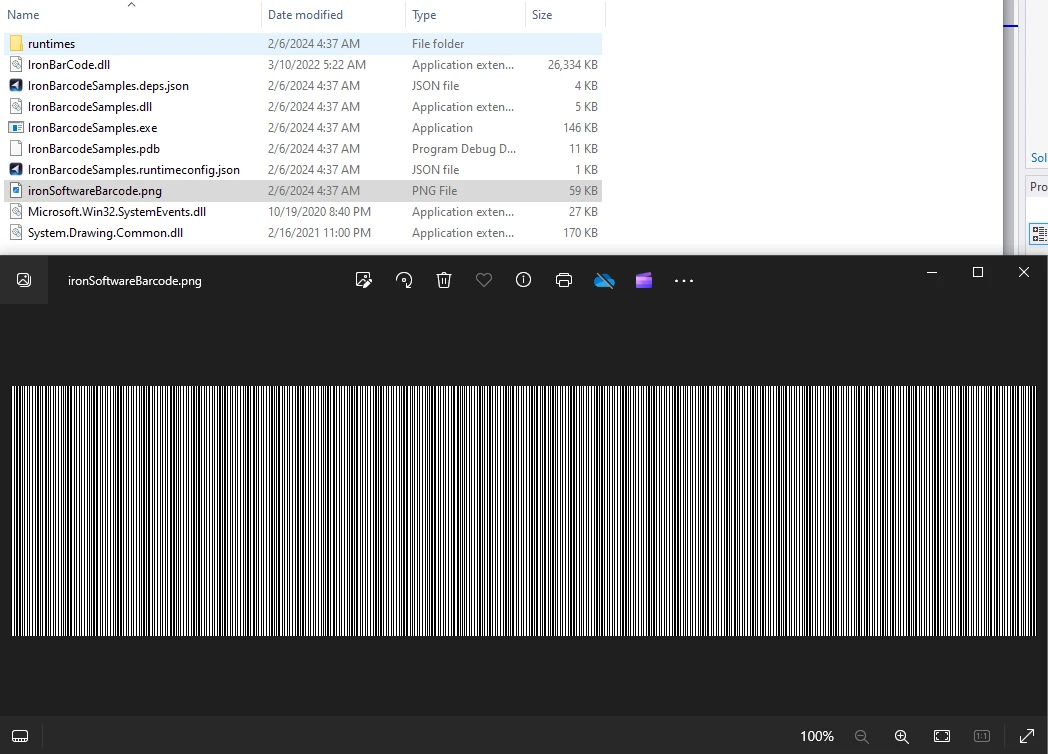
Task: Print the barcode image
Action: point(564,281)
